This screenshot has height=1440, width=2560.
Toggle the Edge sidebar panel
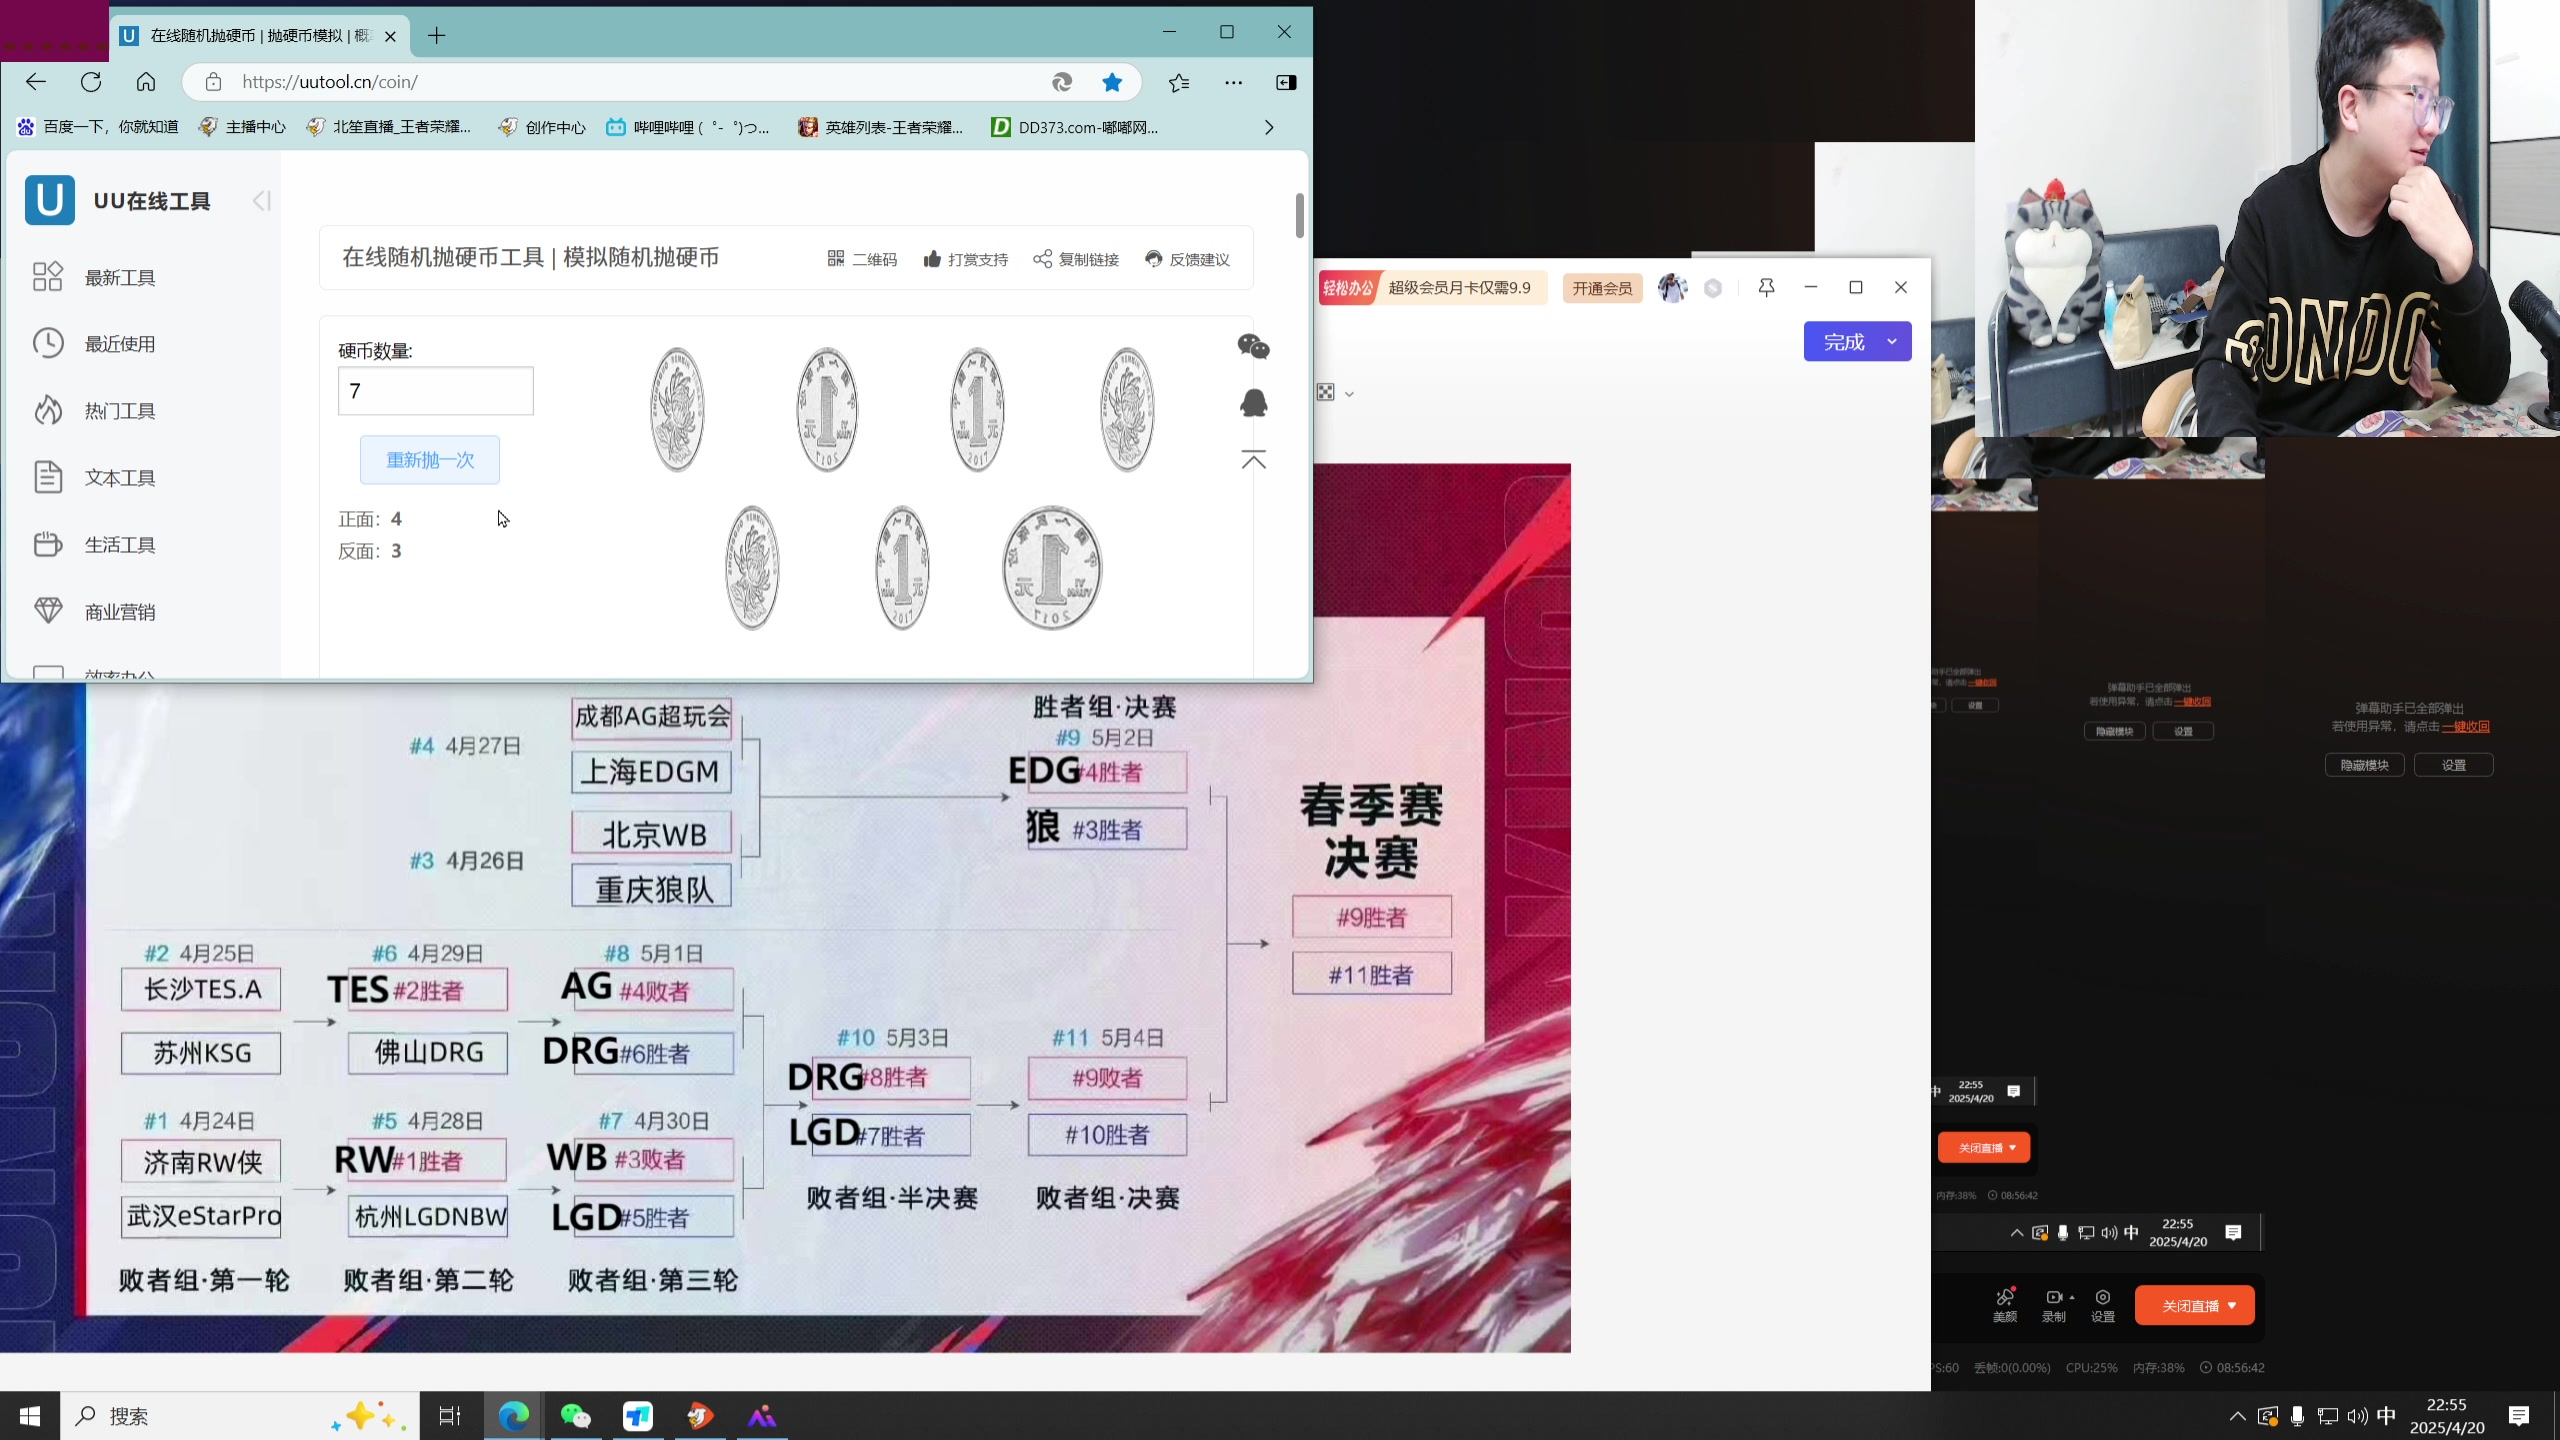1287,82
